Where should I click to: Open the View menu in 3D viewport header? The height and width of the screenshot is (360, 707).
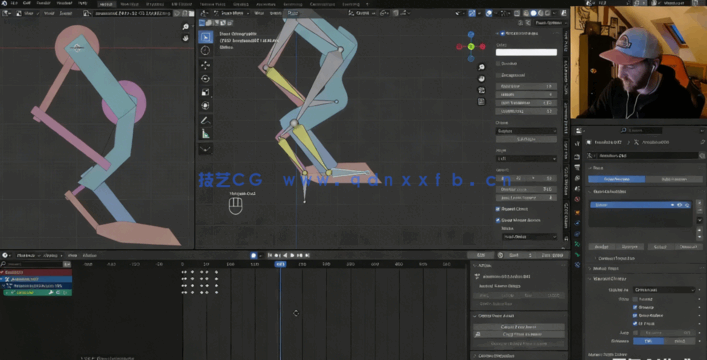pyautogui.click(x=259, y=13)
